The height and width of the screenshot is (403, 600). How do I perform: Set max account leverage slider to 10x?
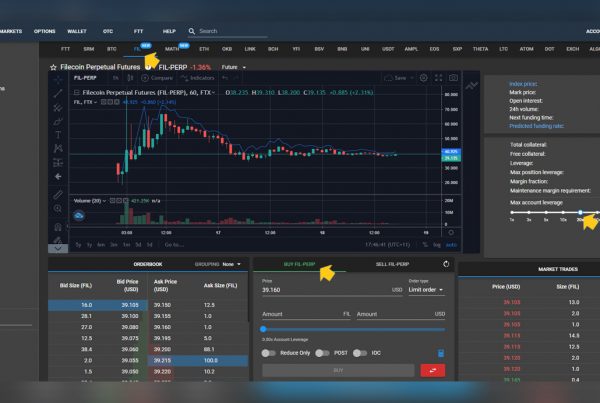tap(563, 212)
